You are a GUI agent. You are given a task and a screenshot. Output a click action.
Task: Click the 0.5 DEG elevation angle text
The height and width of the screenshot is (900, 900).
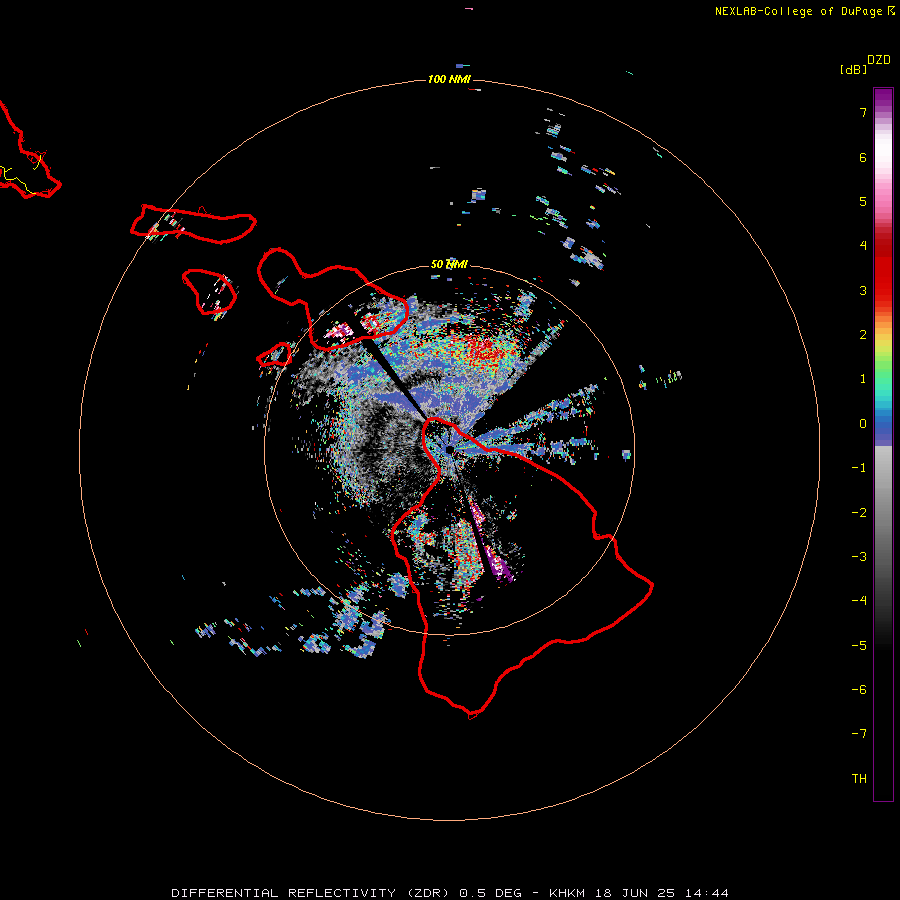[x=491, y=893]
